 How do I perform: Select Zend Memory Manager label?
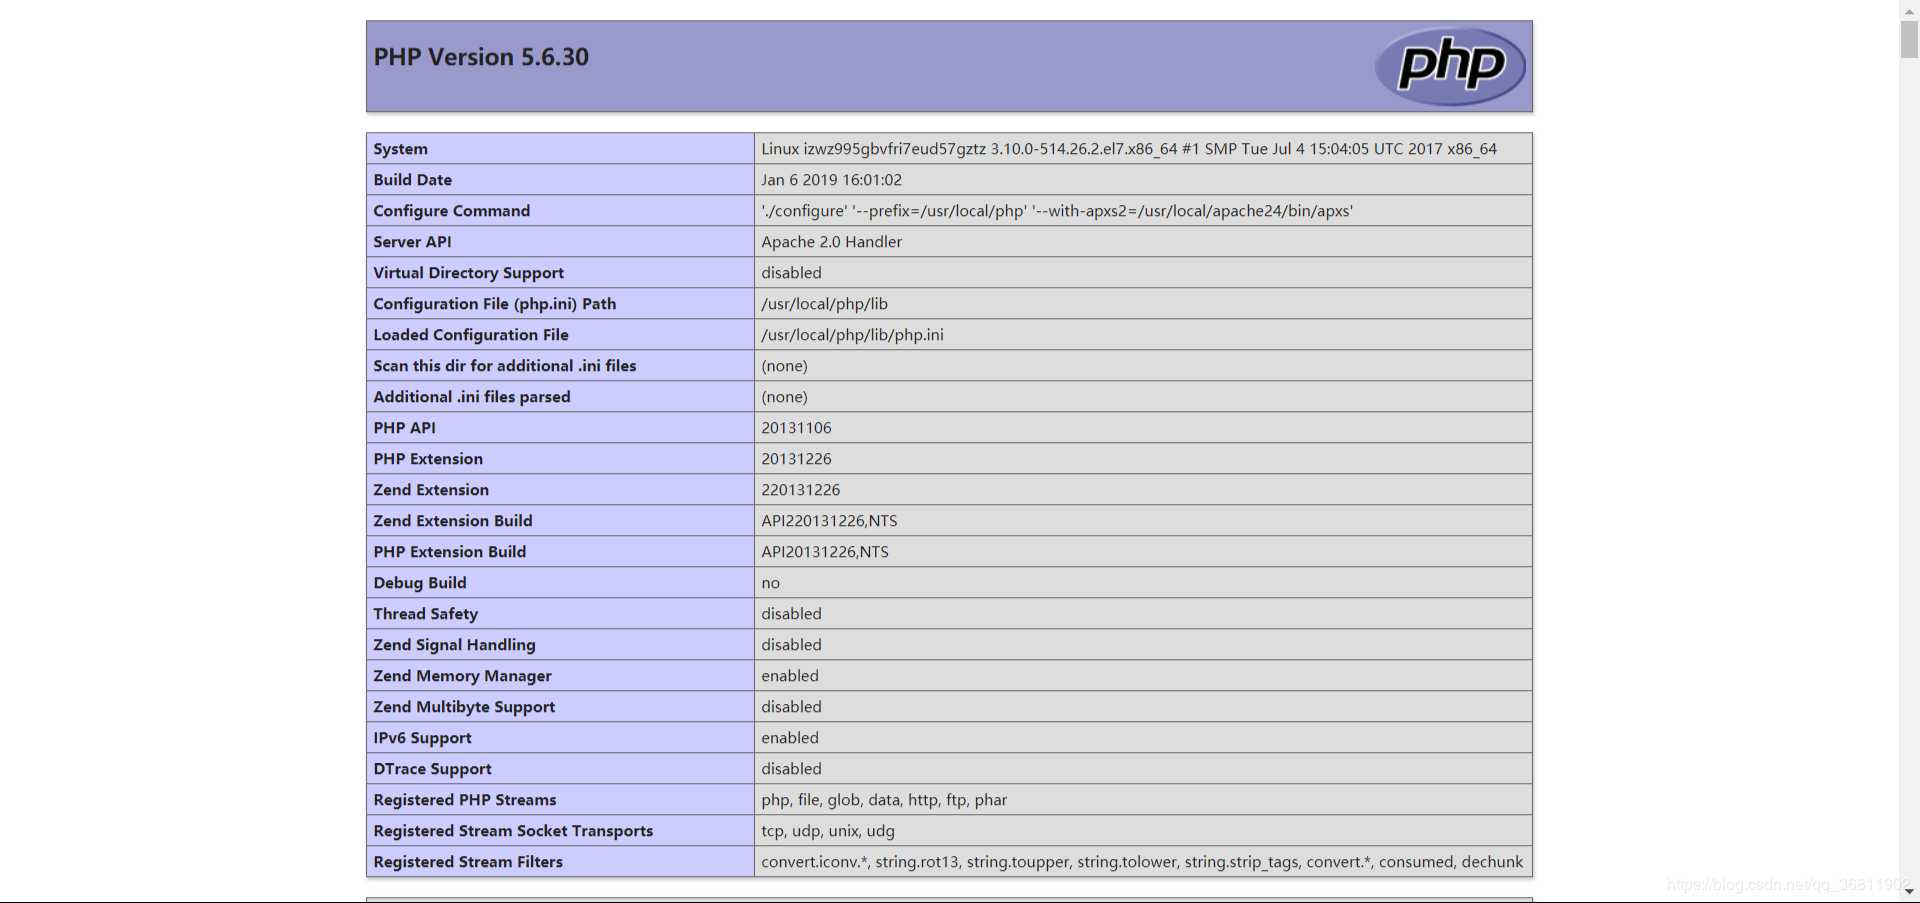462,676
